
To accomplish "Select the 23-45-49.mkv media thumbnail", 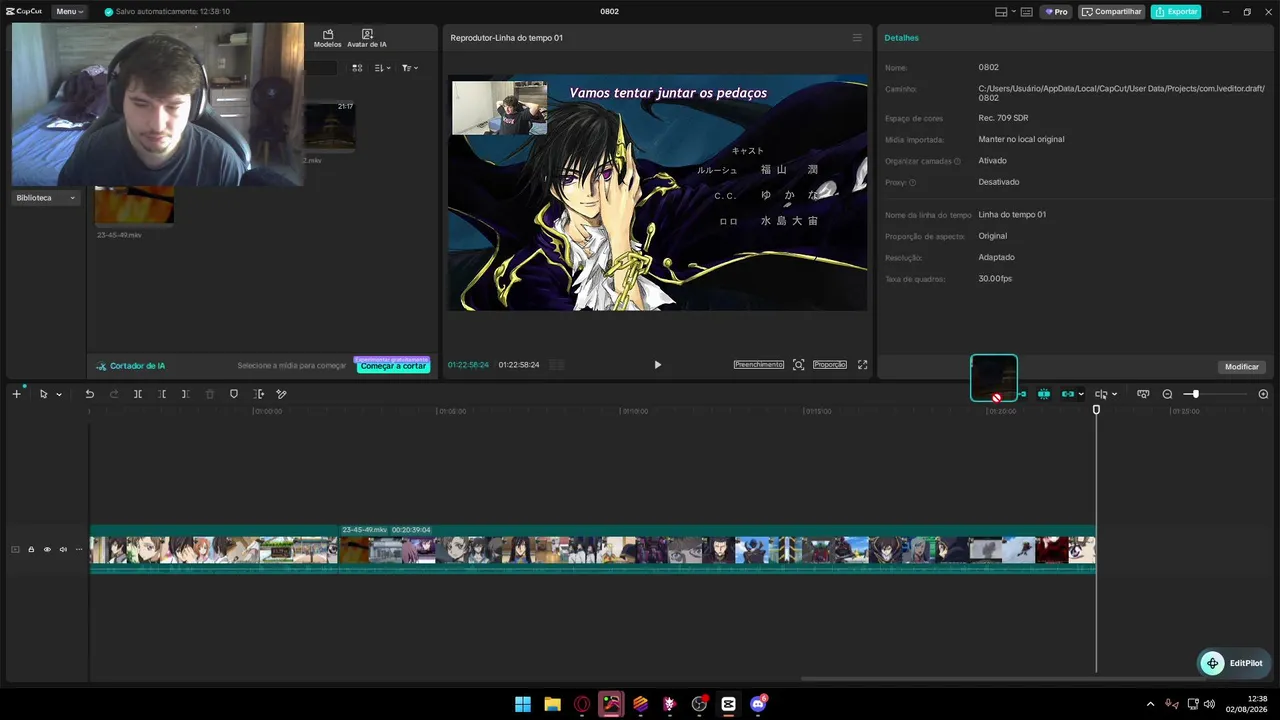I will tap(134, 205).
